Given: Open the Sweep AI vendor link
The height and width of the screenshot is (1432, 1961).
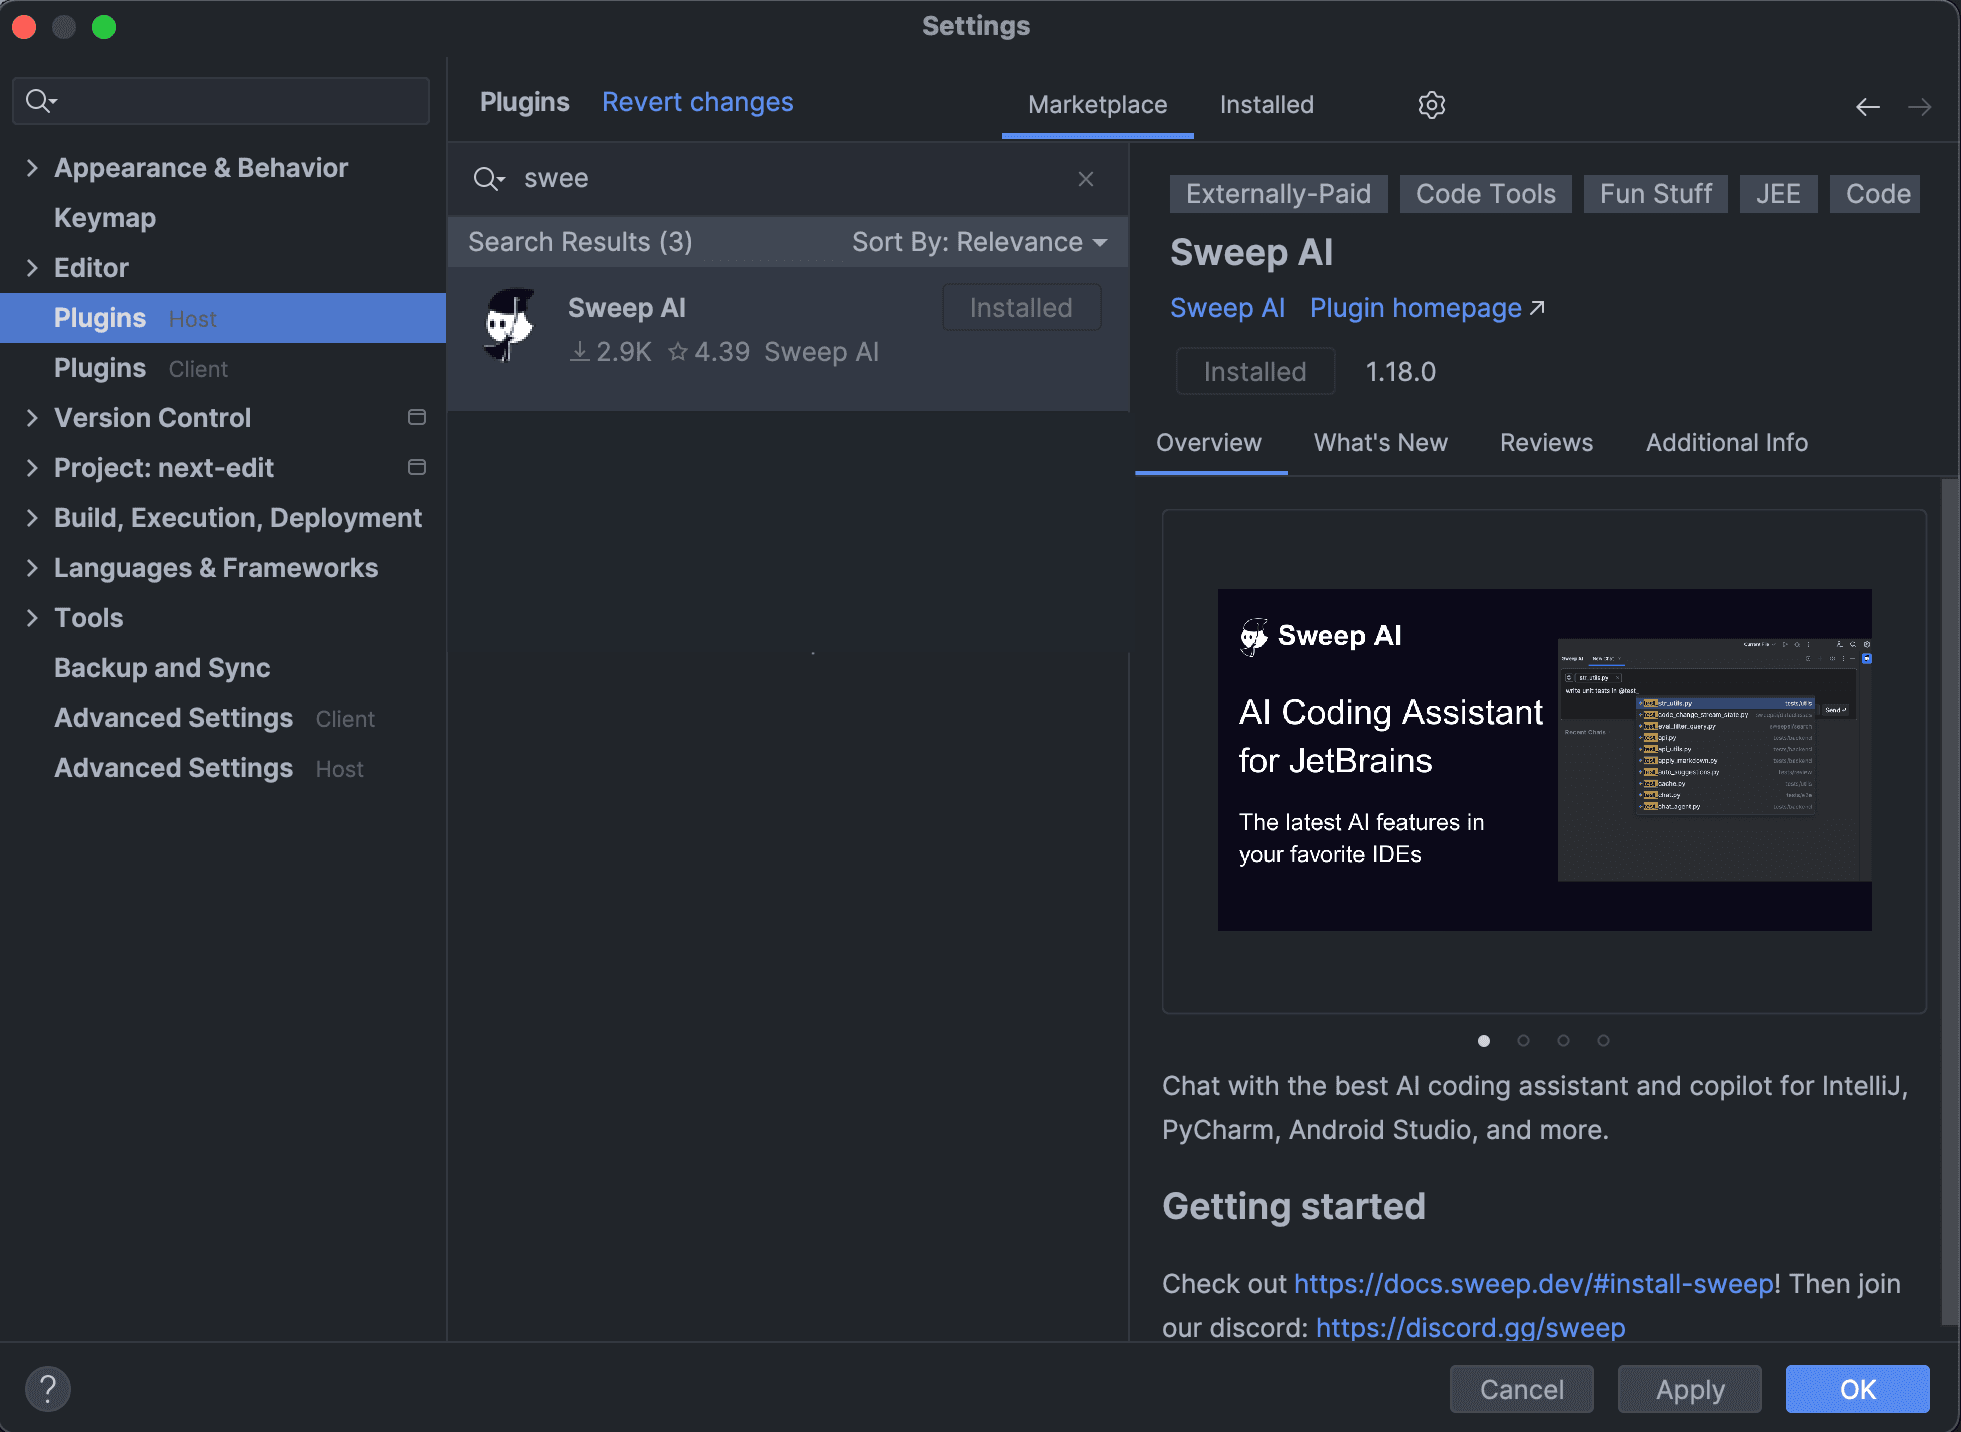Looking at the screenshot, I should point(1227,308).
